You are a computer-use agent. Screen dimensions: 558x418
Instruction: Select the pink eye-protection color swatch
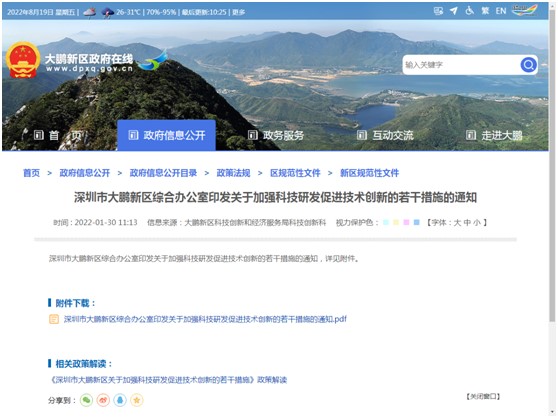(x=406, y=223)
